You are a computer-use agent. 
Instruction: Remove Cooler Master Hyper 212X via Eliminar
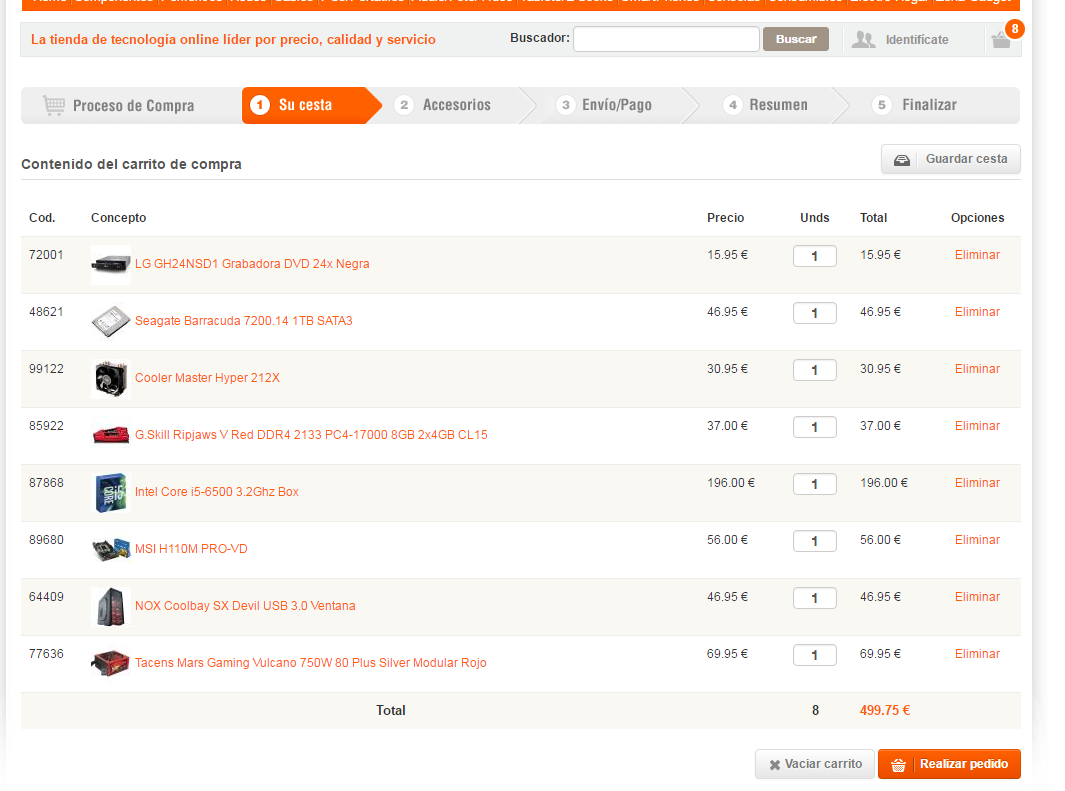(977, 369)
